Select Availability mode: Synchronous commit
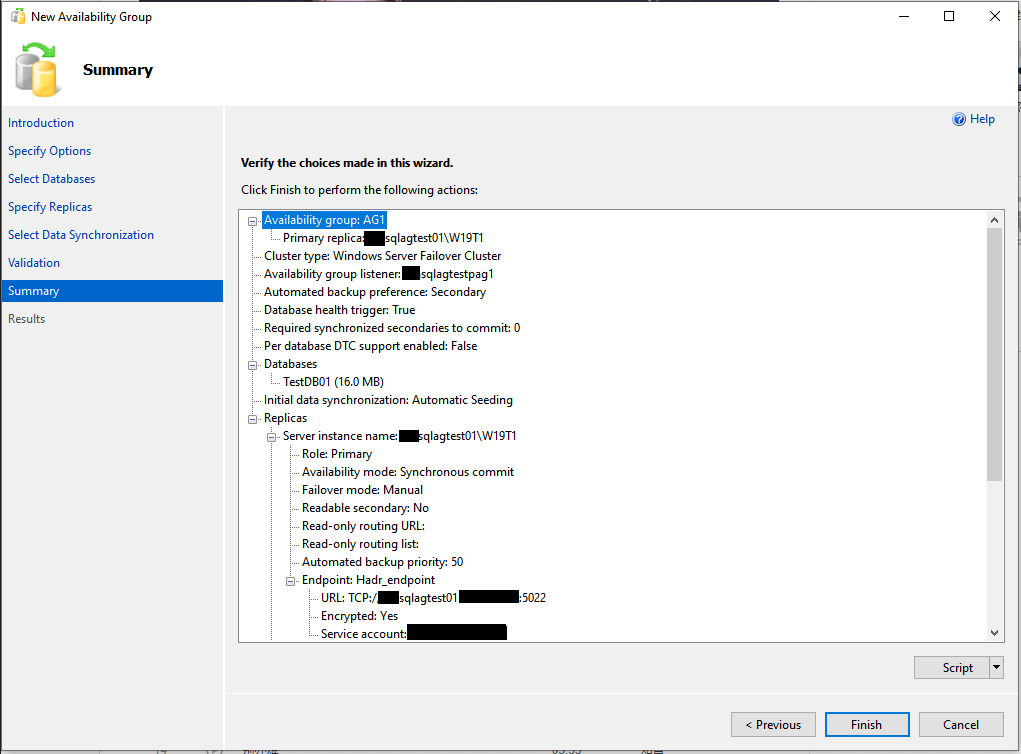Screen dimensions: 1021x754 pos(408,471)
